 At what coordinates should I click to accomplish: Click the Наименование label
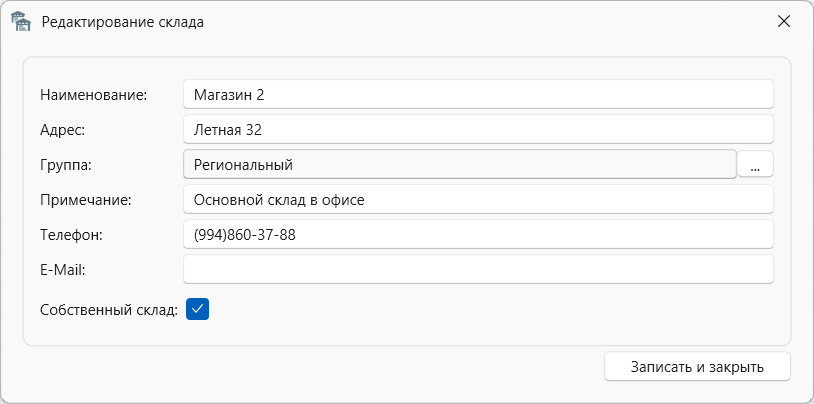[94, 95]
